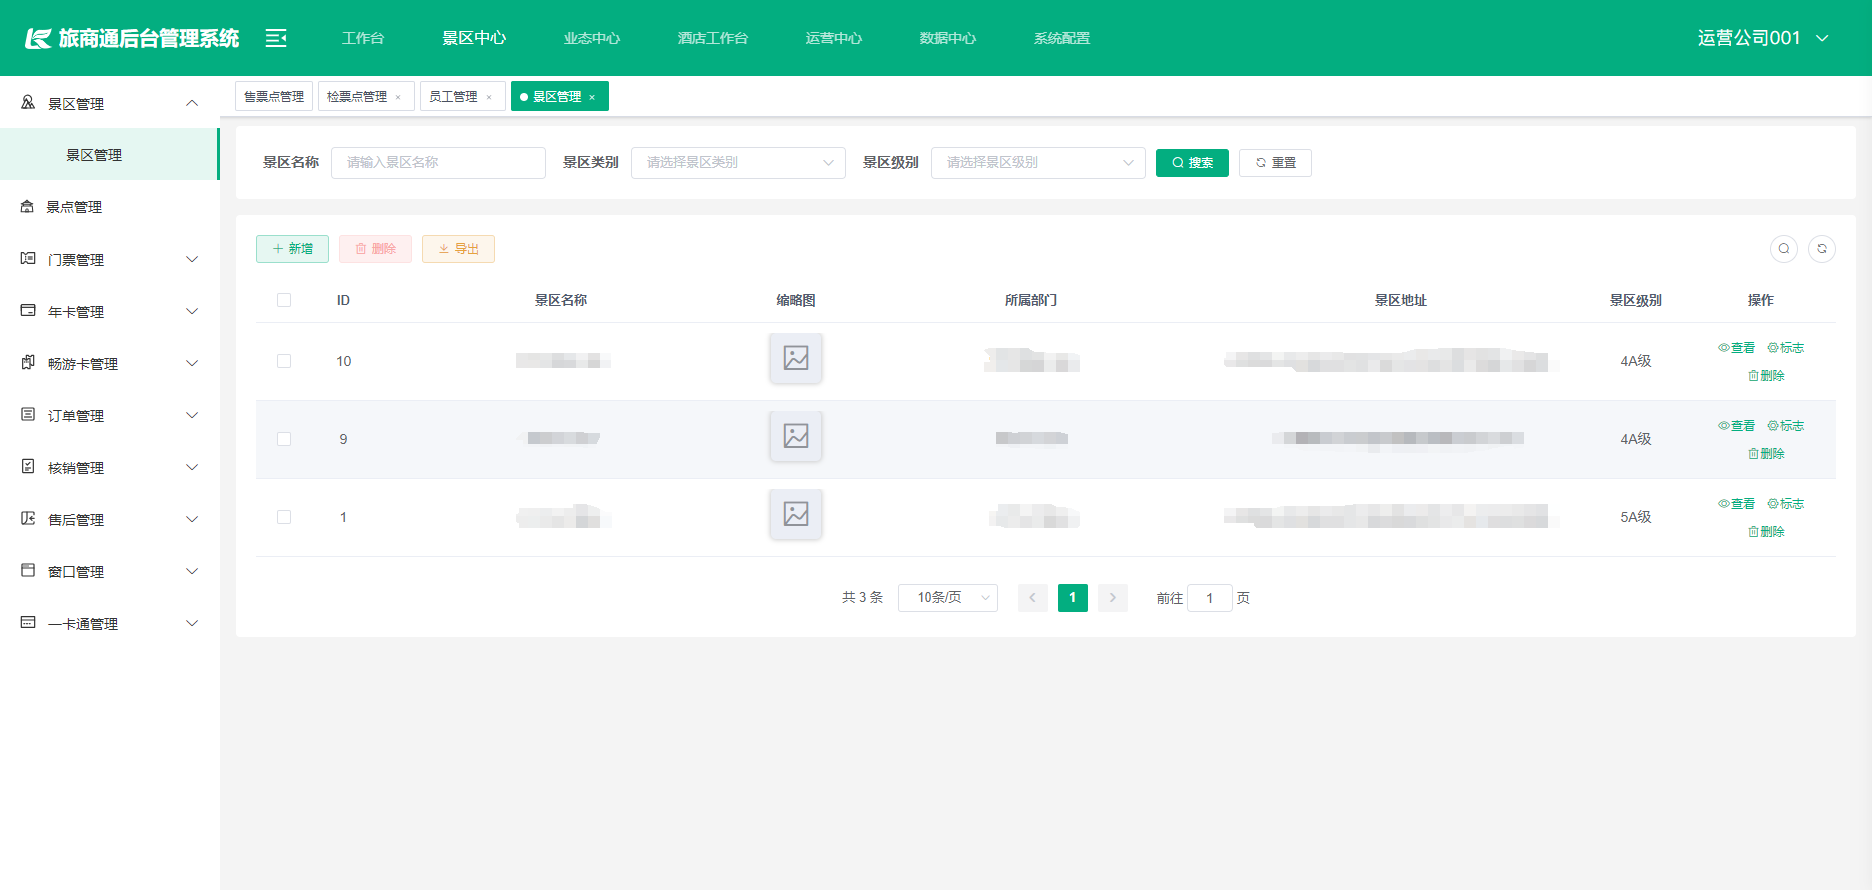
Task: Click the 核销管理 icon
Action: [28, 467]
